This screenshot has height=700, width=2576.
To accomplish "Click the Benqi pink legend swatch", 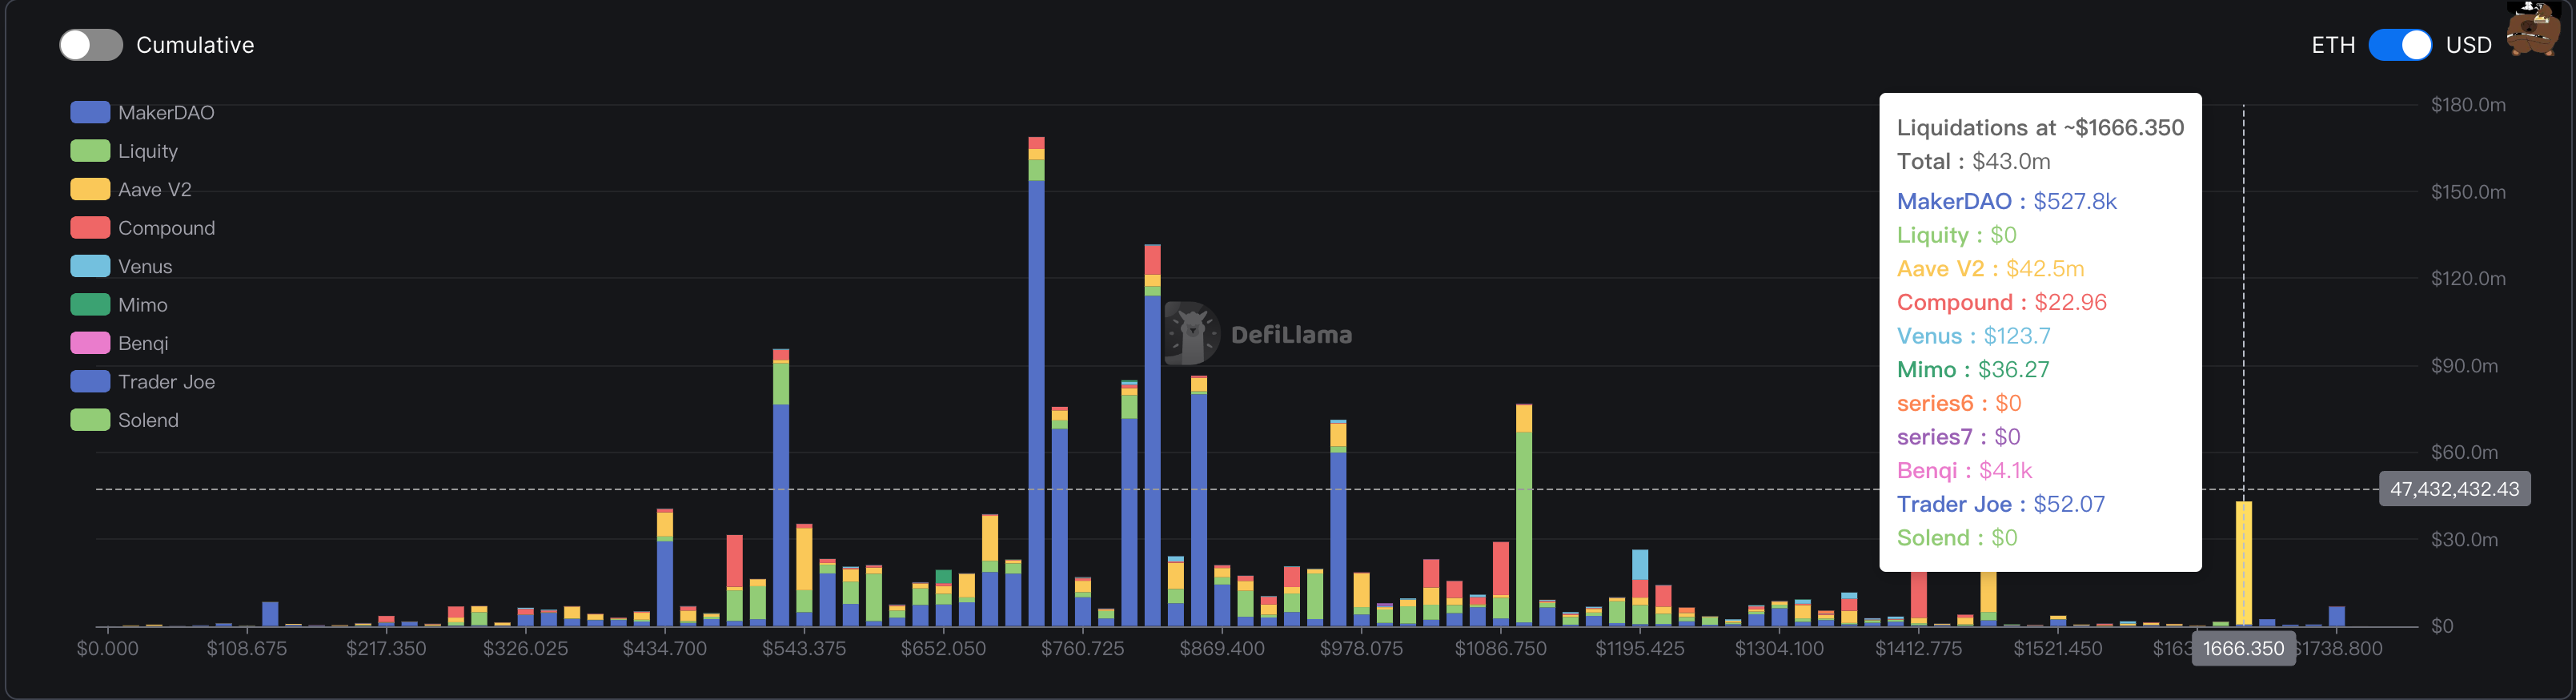I will (90, 343).
